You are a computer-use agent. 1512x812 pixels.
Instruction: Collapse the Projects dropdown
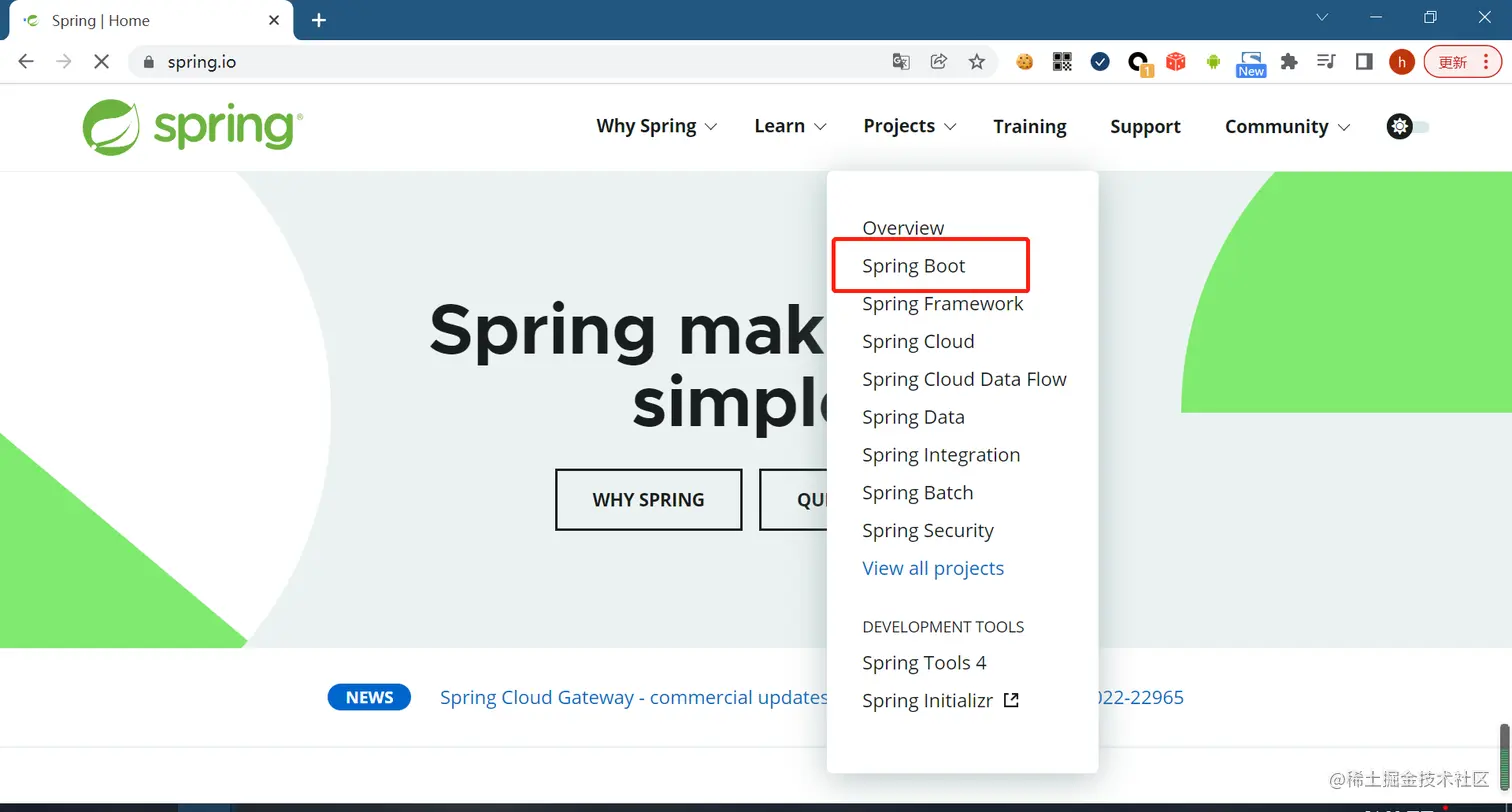[910, 127]
